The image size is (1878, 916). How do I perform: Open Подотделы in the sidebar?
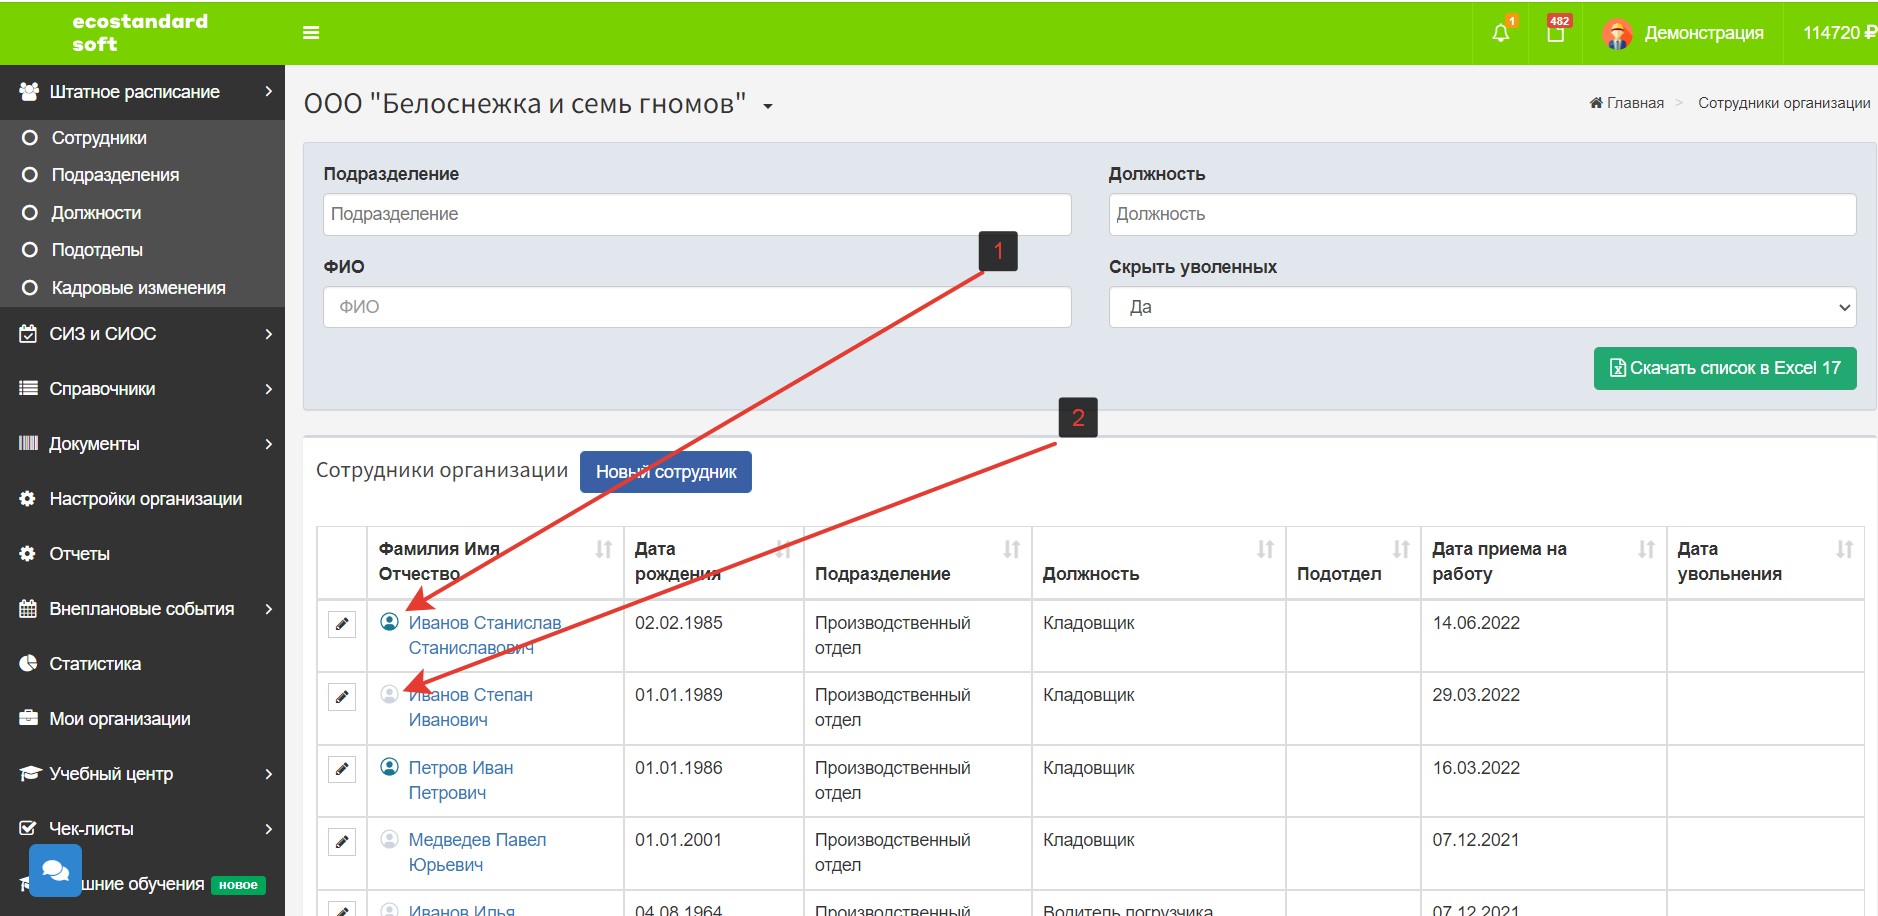click(x=97, y=250)
